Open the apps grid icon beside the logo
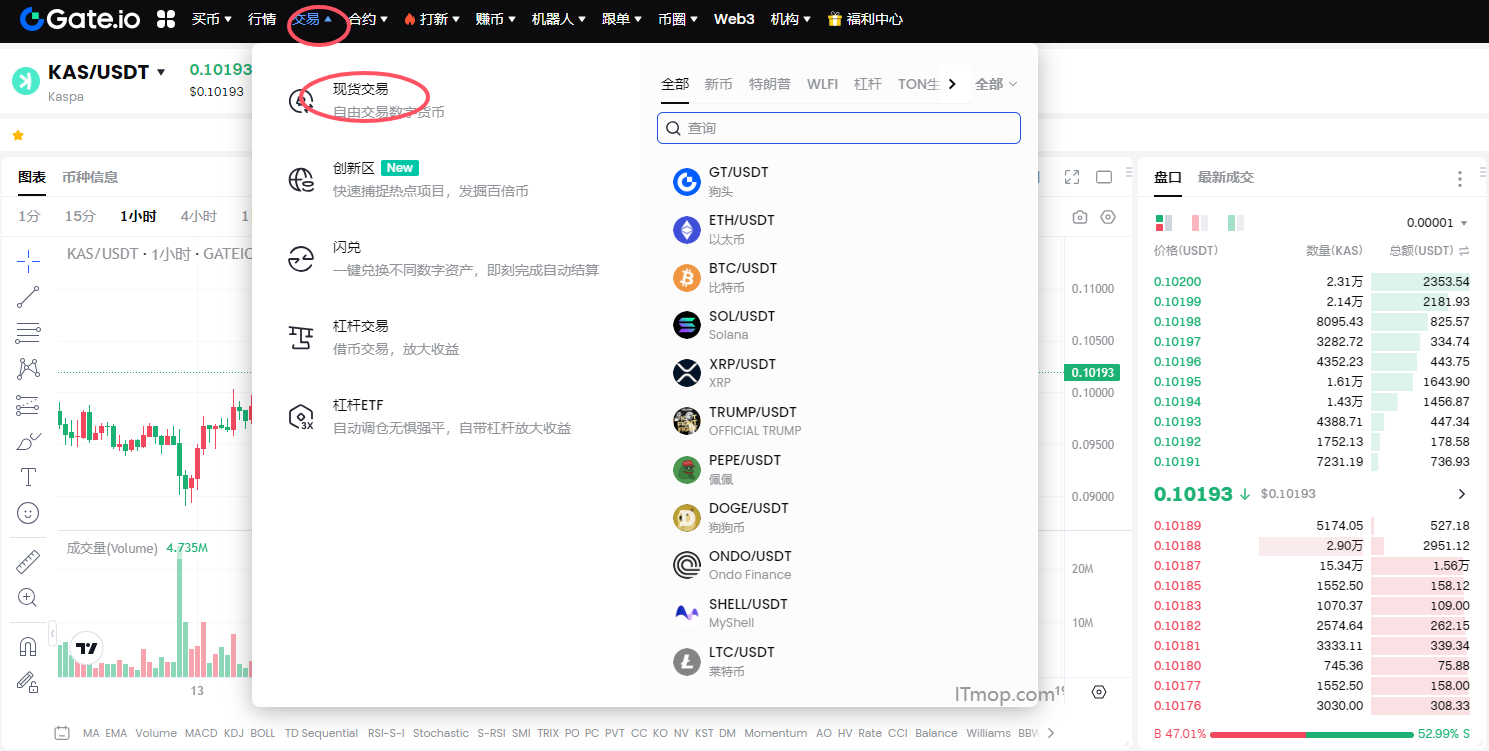 tap(166, 19)
